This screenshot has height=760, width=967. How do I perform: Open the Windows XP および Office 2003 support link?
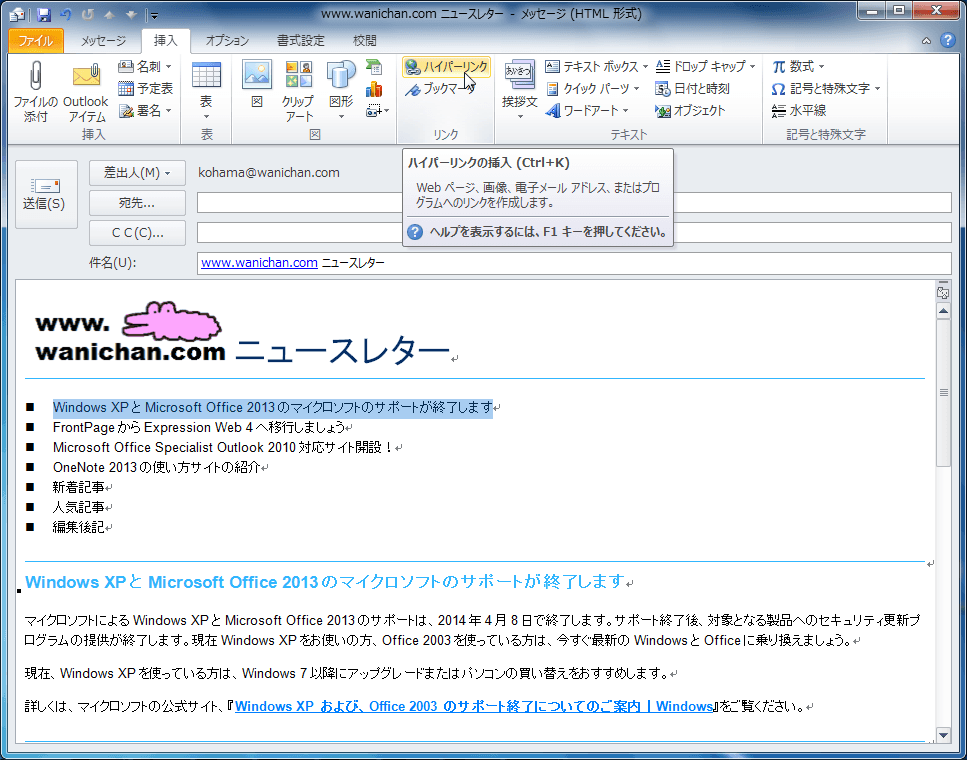[x=474, y=706]
